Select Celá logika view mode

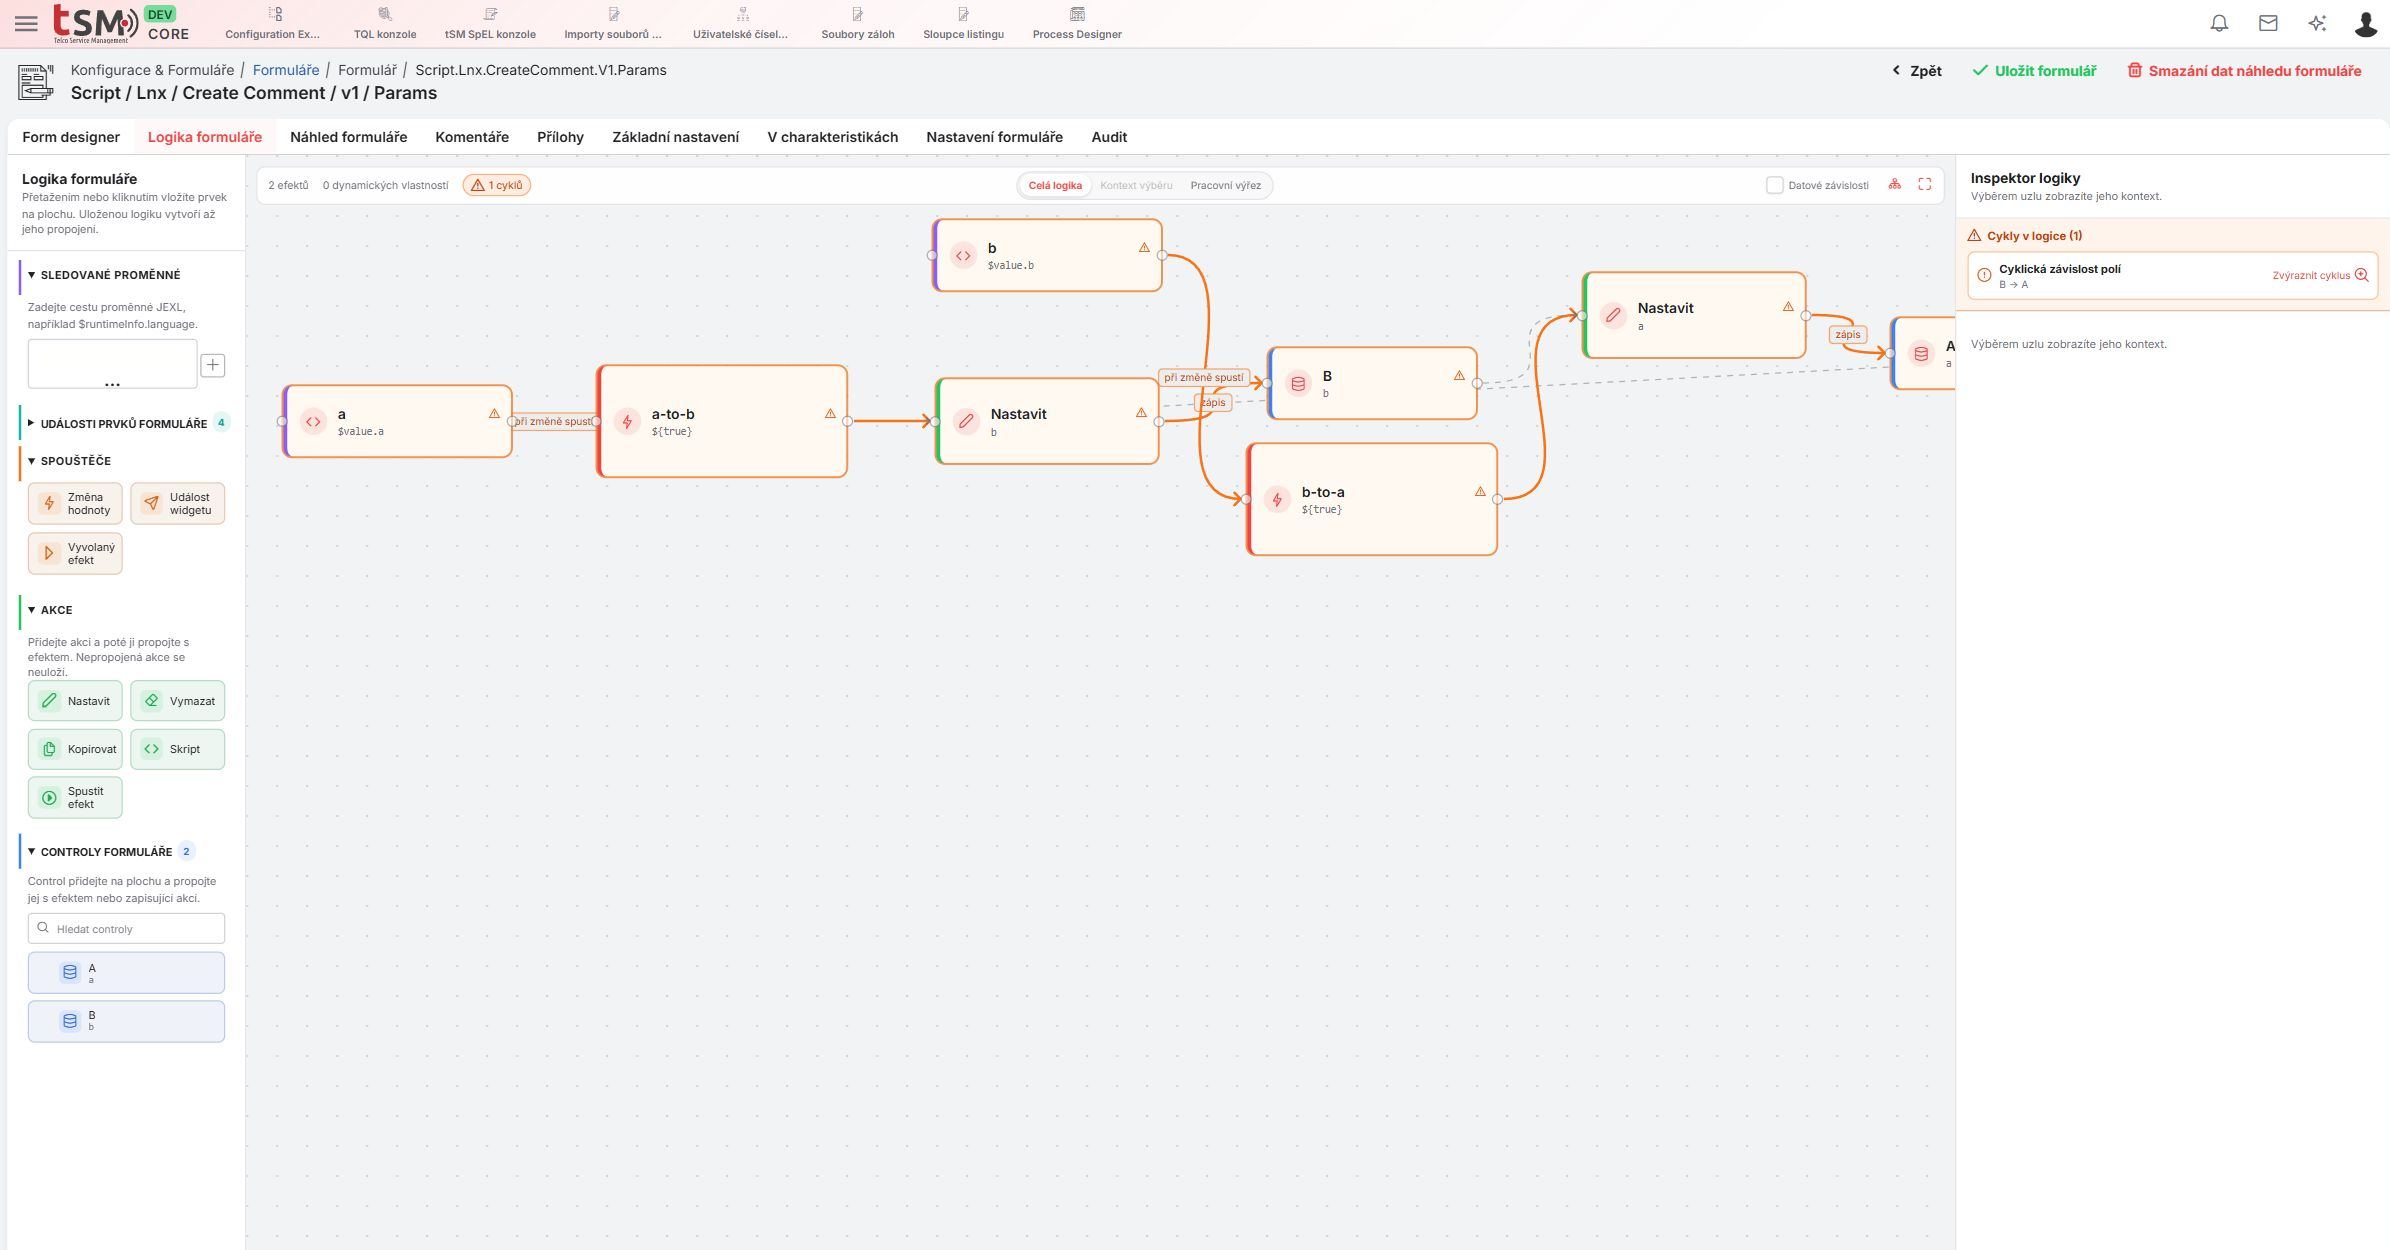pos(1055,185)
